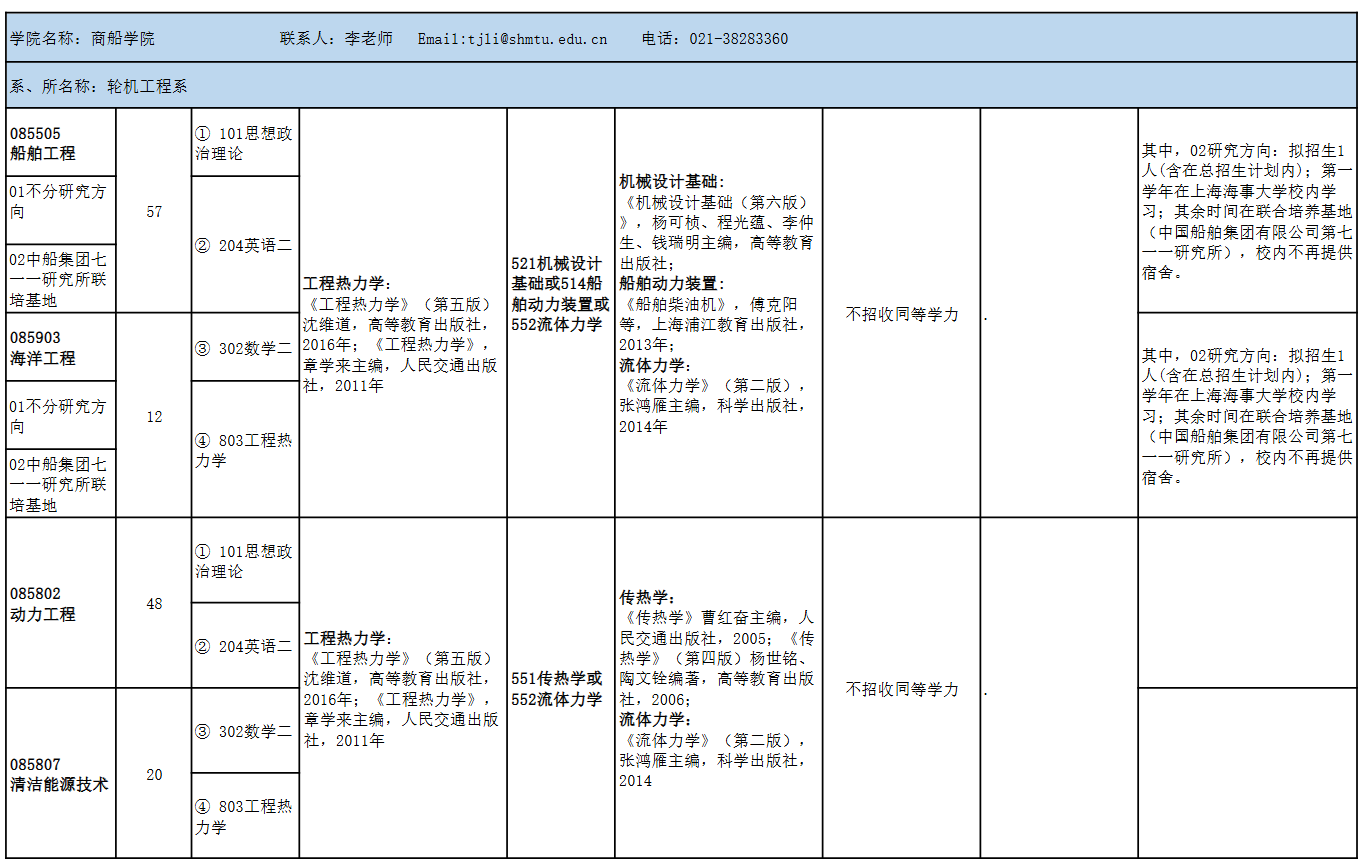Screen dimensions: 1362x862
Task: Select the enrollment quota cell showing 57
Action: [x=153, y=212]
